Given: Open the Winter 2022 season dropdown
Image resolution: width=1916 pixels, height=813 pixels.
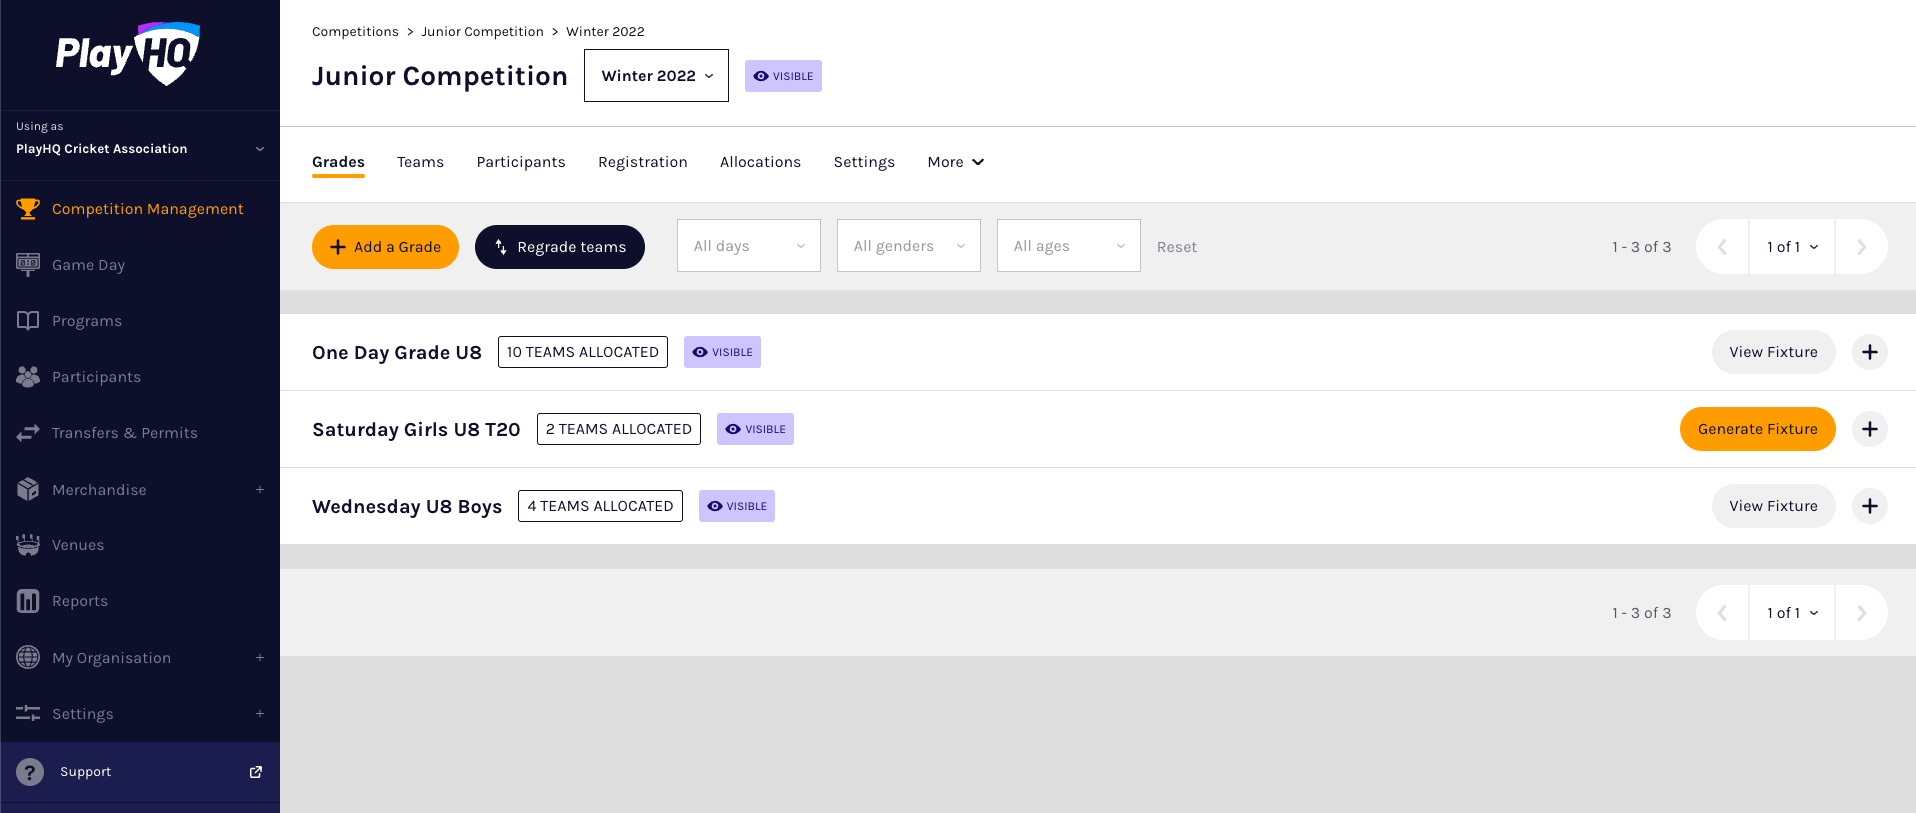Looking at the screenshot, I should coord(656,76).
